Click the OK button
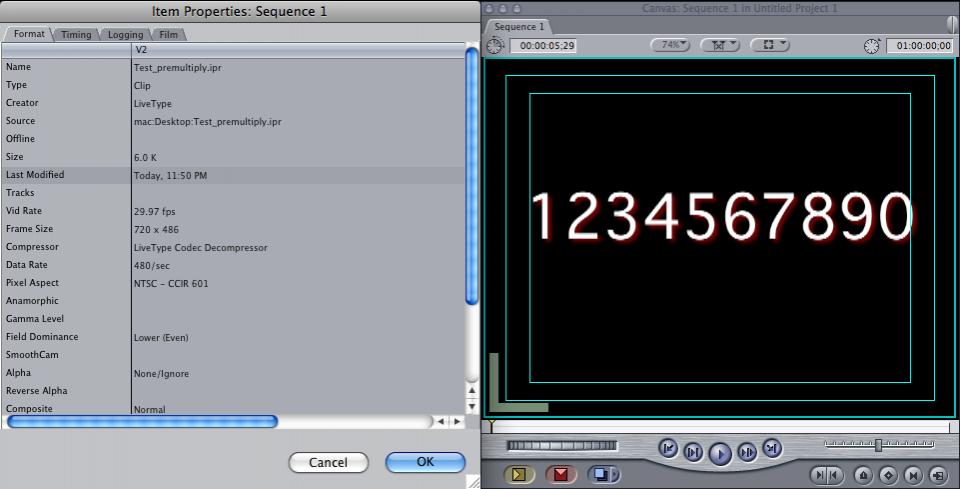 pos(426,462)
